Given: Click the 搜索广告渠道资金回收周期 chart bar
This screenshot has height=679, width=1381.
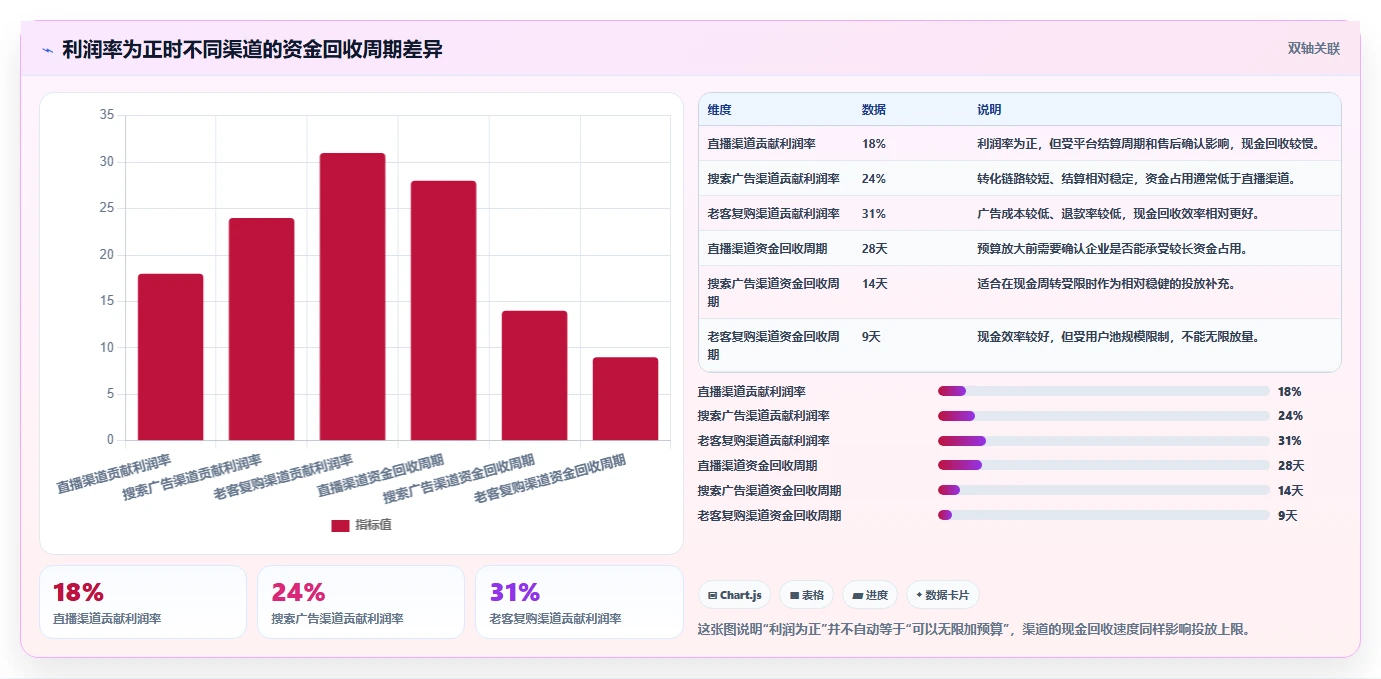Looking at the screenshot, I should point(534,376).
